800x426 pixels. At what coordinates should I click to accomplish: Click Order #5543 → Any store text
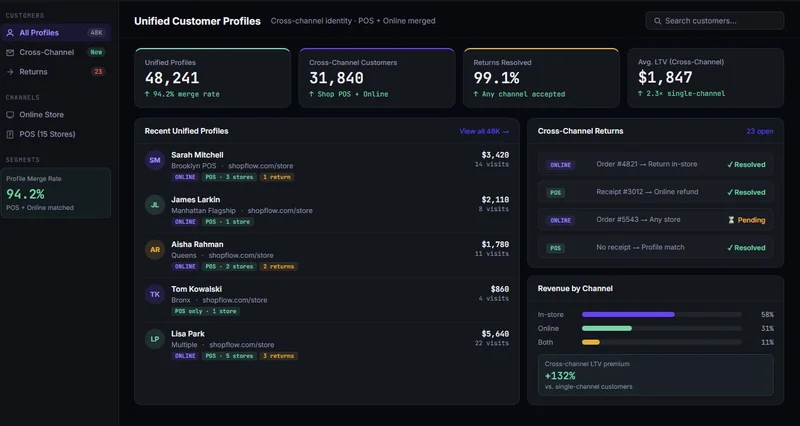pos(638,220)
